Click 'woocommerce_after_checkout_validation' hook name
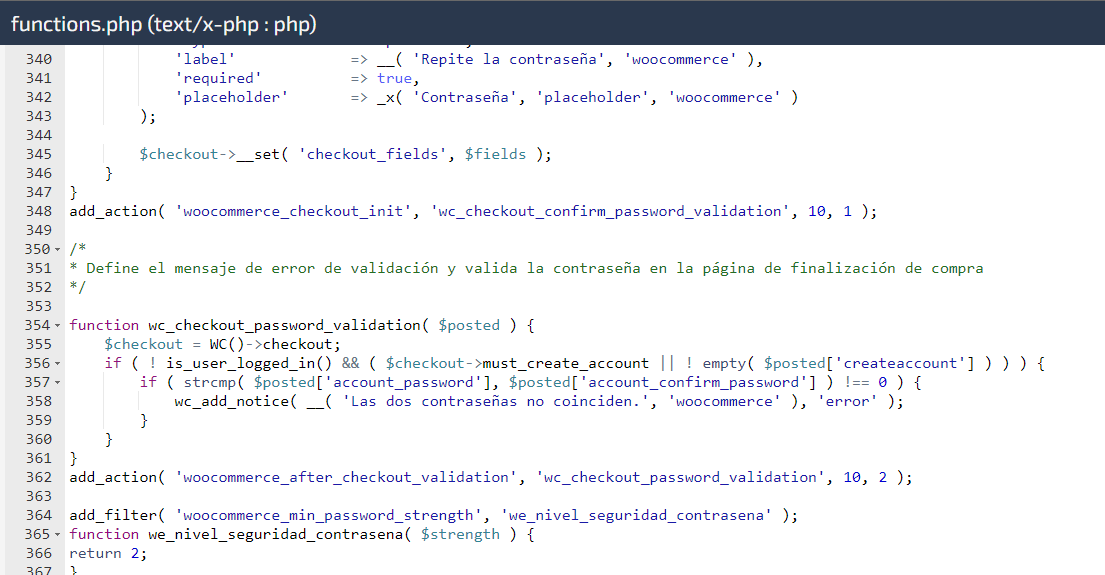 (346, 478)
